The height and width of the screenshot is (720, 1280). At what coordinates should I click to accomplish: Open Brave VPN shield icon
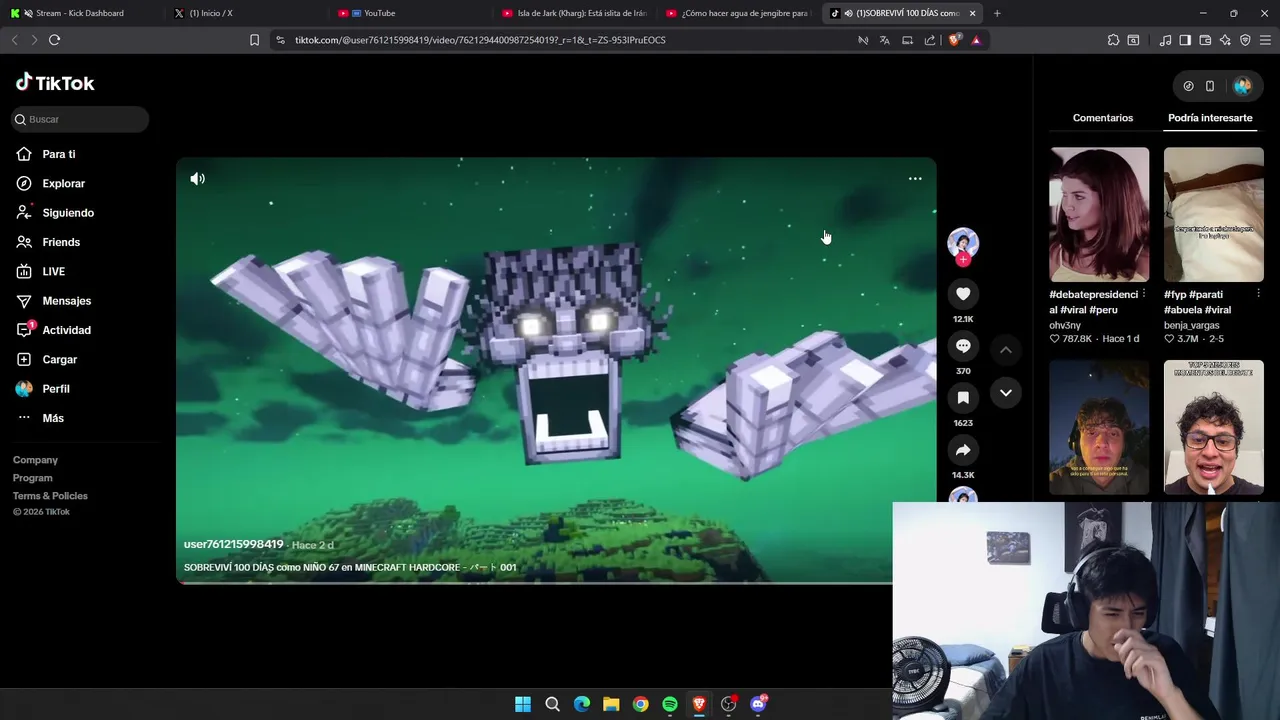point(1245,40)
